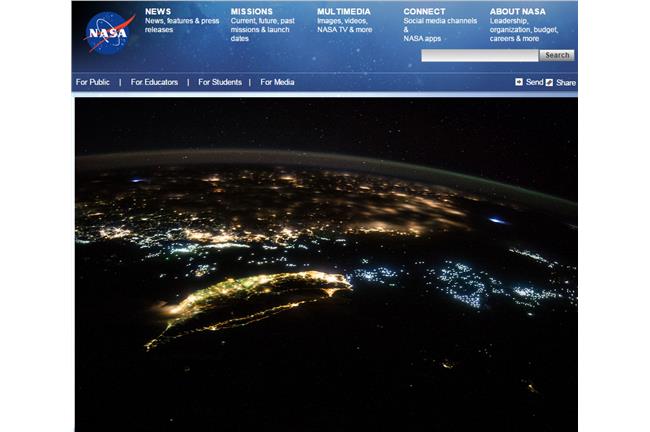Open the CONNECT menu
This screenshot has width=650, height=432.
pyautogui.click(x=424, y=12)
